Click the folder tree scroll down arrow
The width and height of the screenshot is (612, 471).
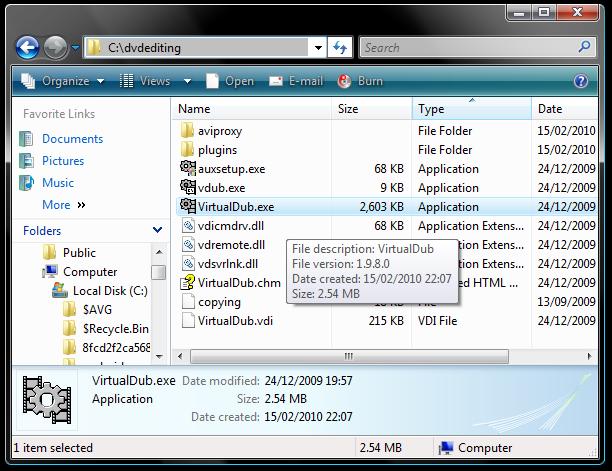click(x=159, y=356)
